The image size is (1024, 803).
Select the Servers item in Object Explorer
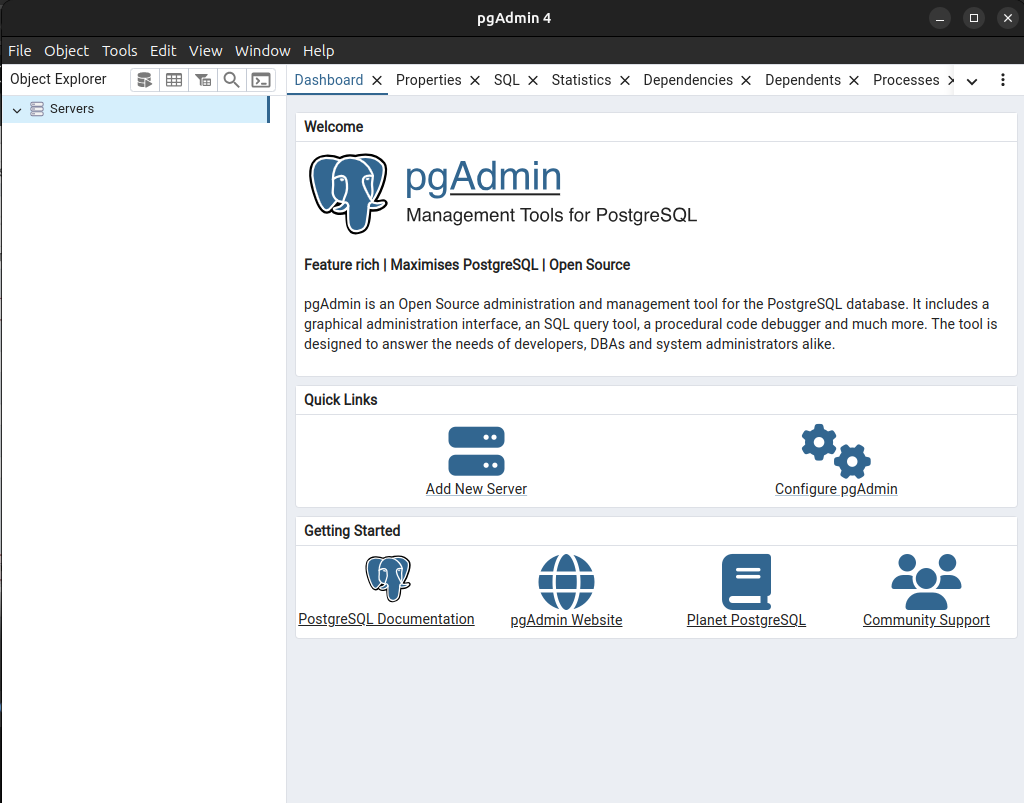(x=72, y=109)
